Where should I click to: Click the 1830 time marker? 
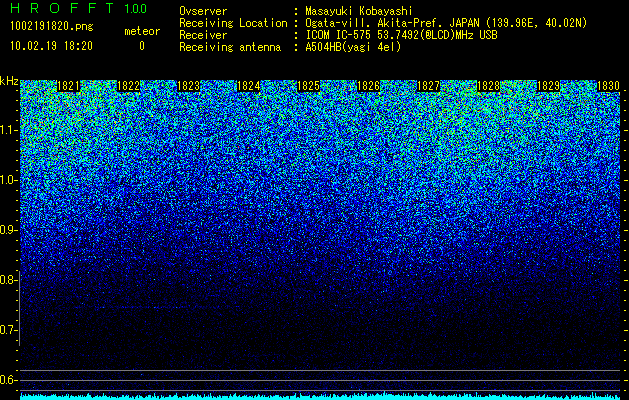(x=609, y=86)
